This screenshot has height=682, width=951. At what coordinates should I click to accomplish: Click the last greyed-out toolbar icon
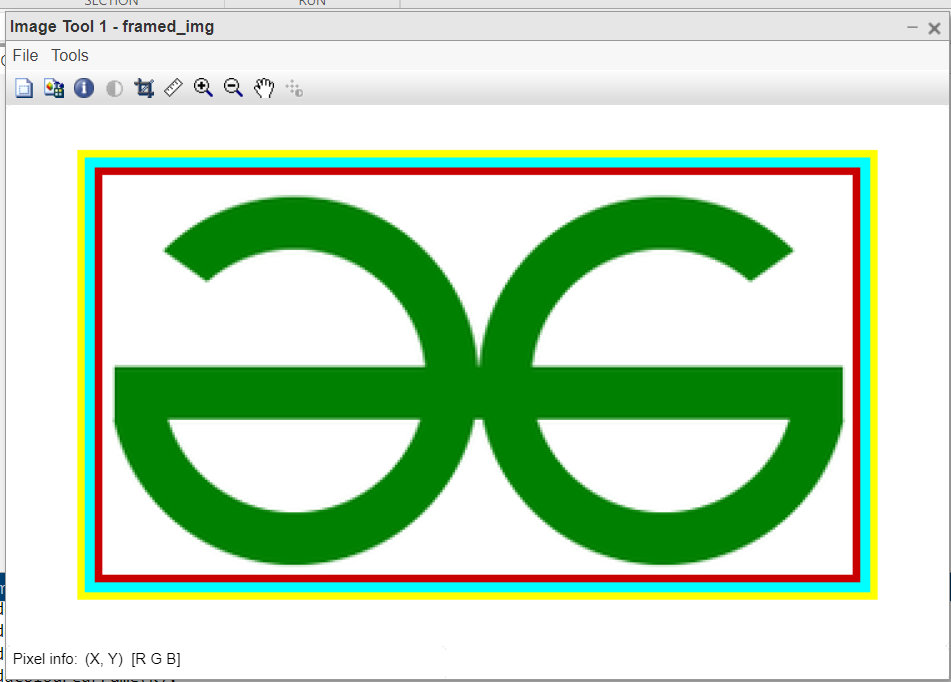[294, 89]
